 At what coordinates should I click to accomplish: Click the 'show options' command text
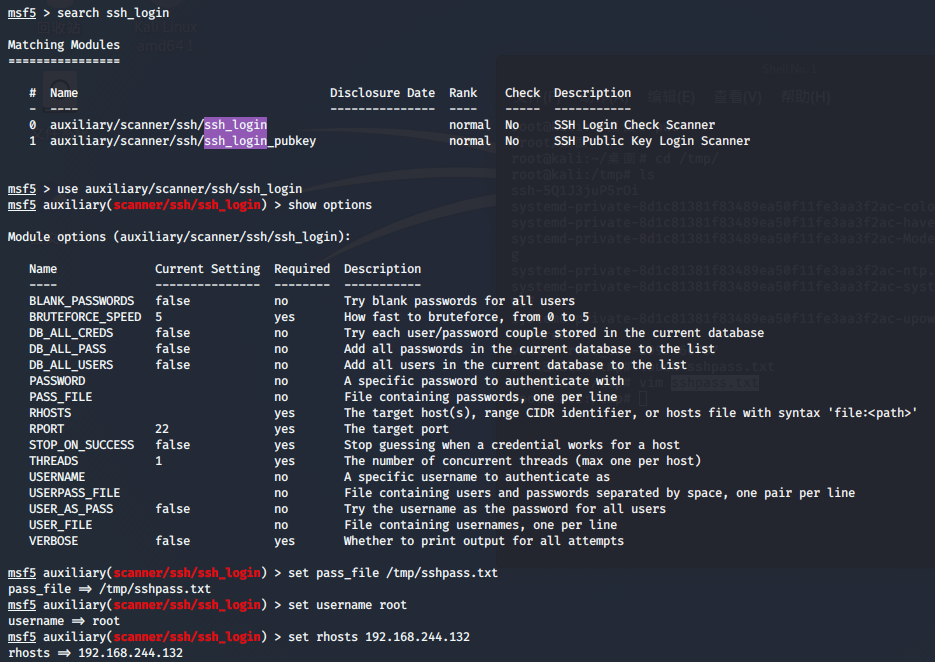click(330, 205)
